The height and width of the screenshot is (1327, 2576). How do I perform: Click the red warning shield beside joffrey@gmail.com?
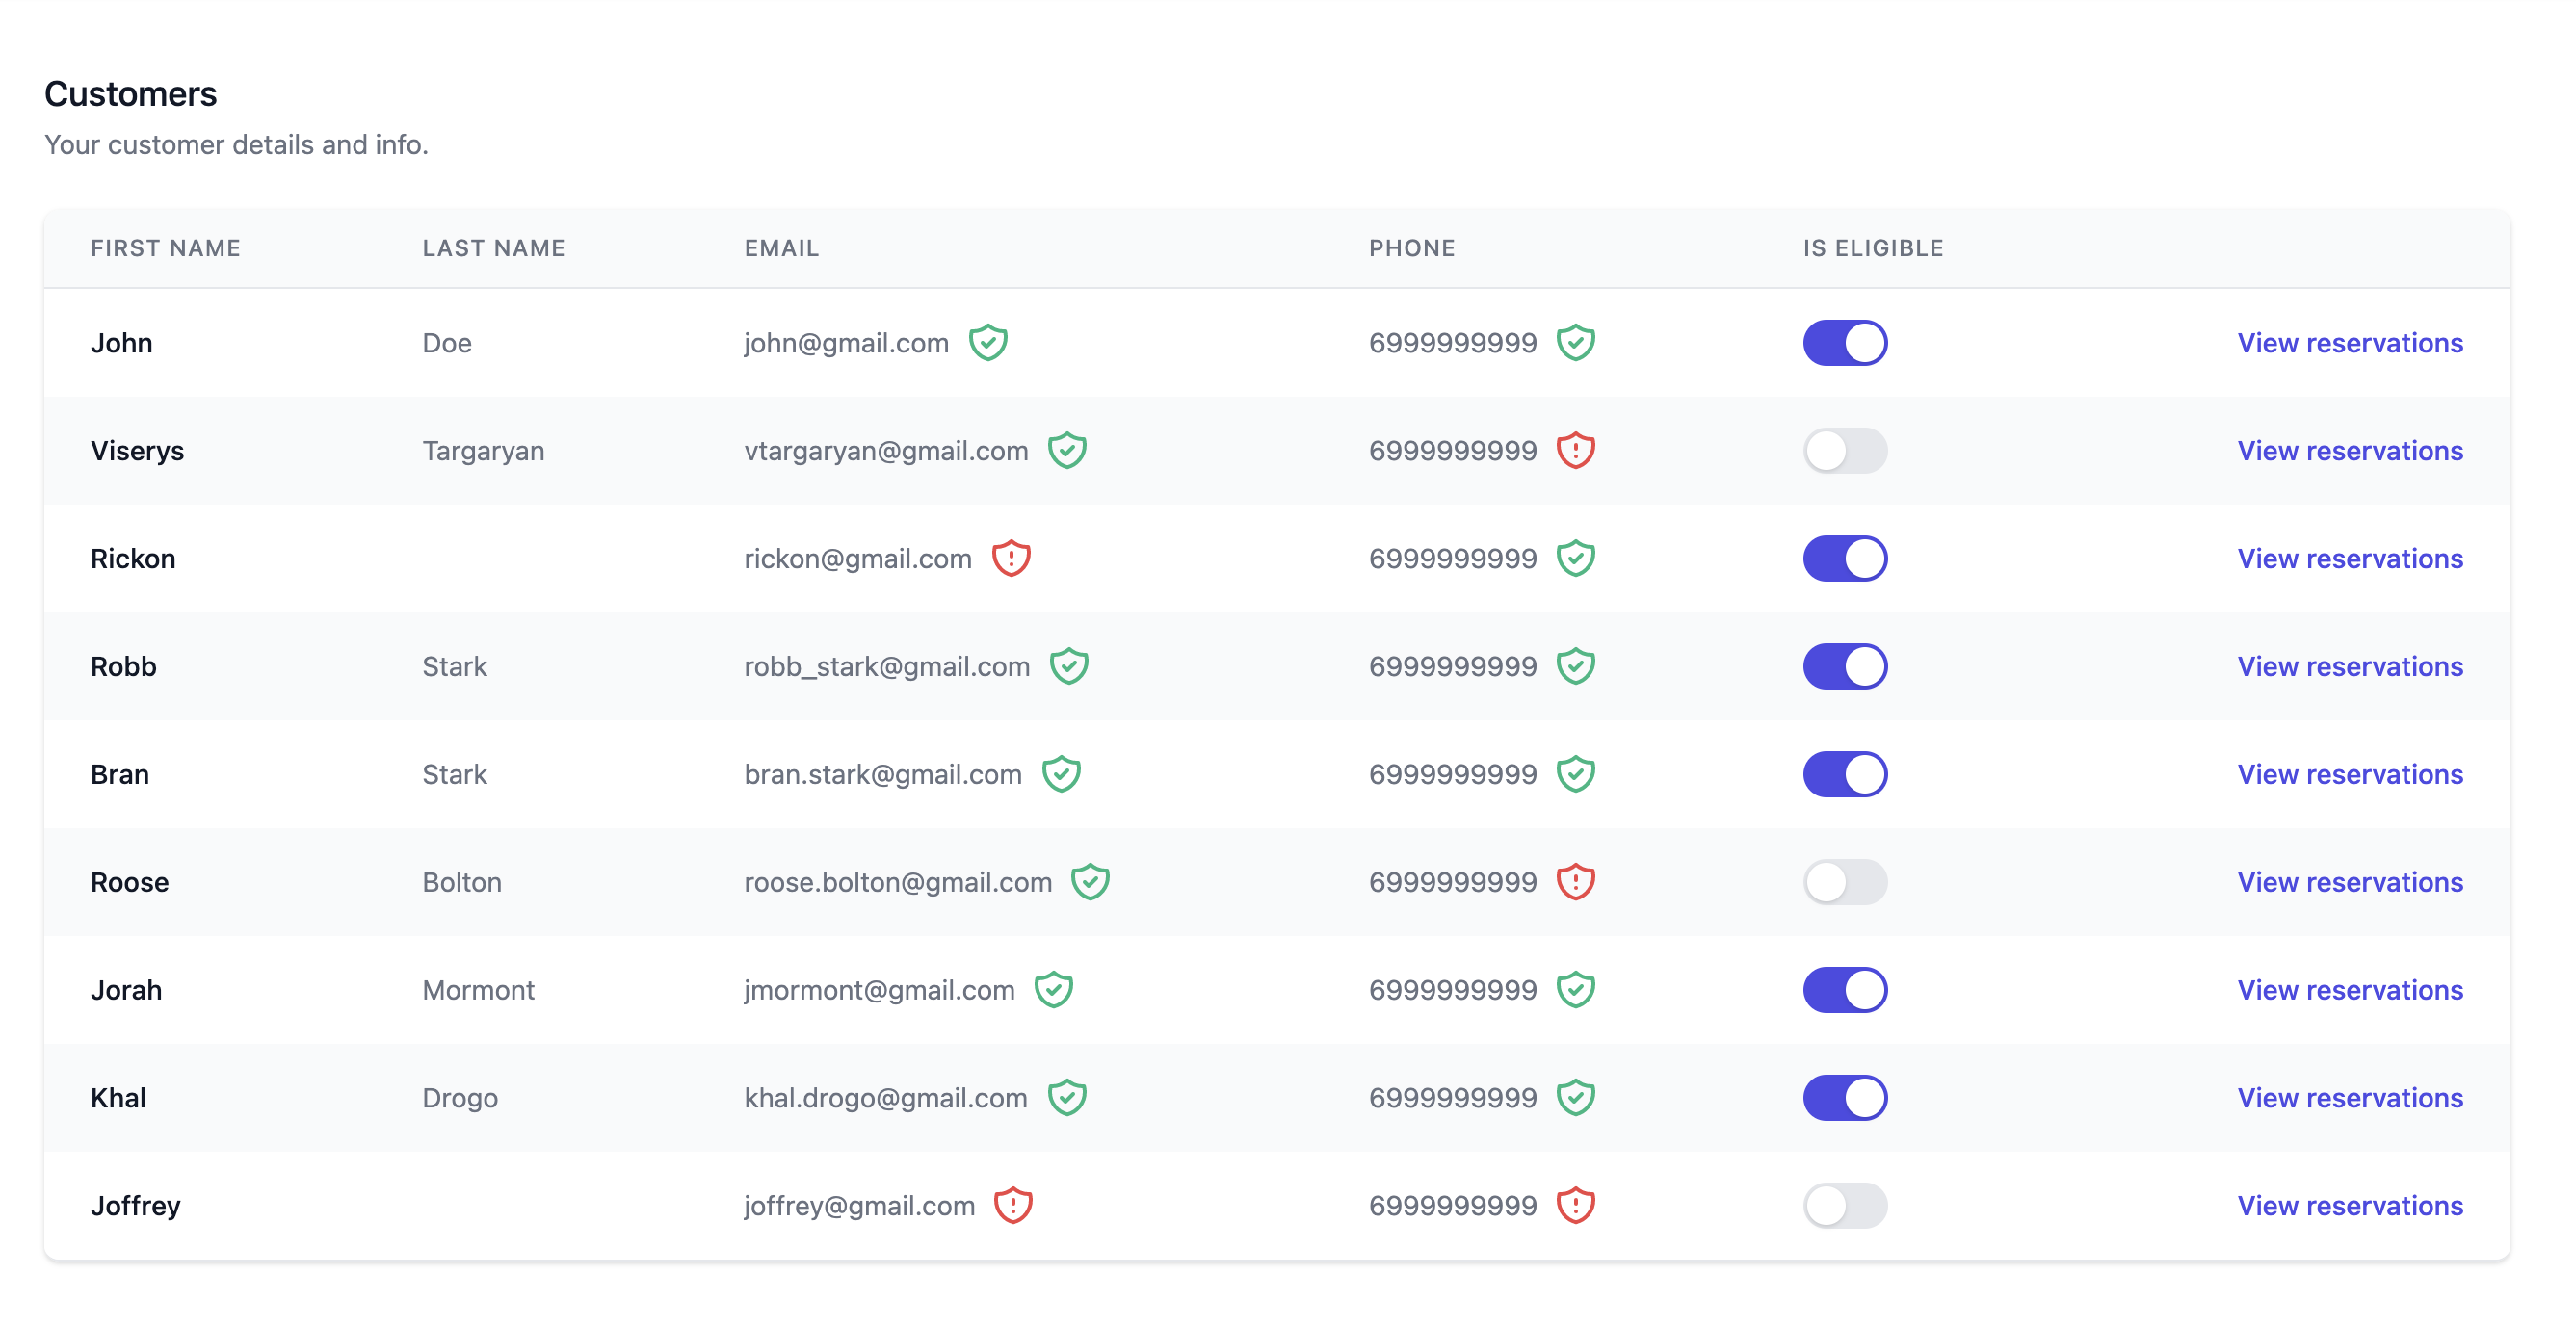1013,1207
